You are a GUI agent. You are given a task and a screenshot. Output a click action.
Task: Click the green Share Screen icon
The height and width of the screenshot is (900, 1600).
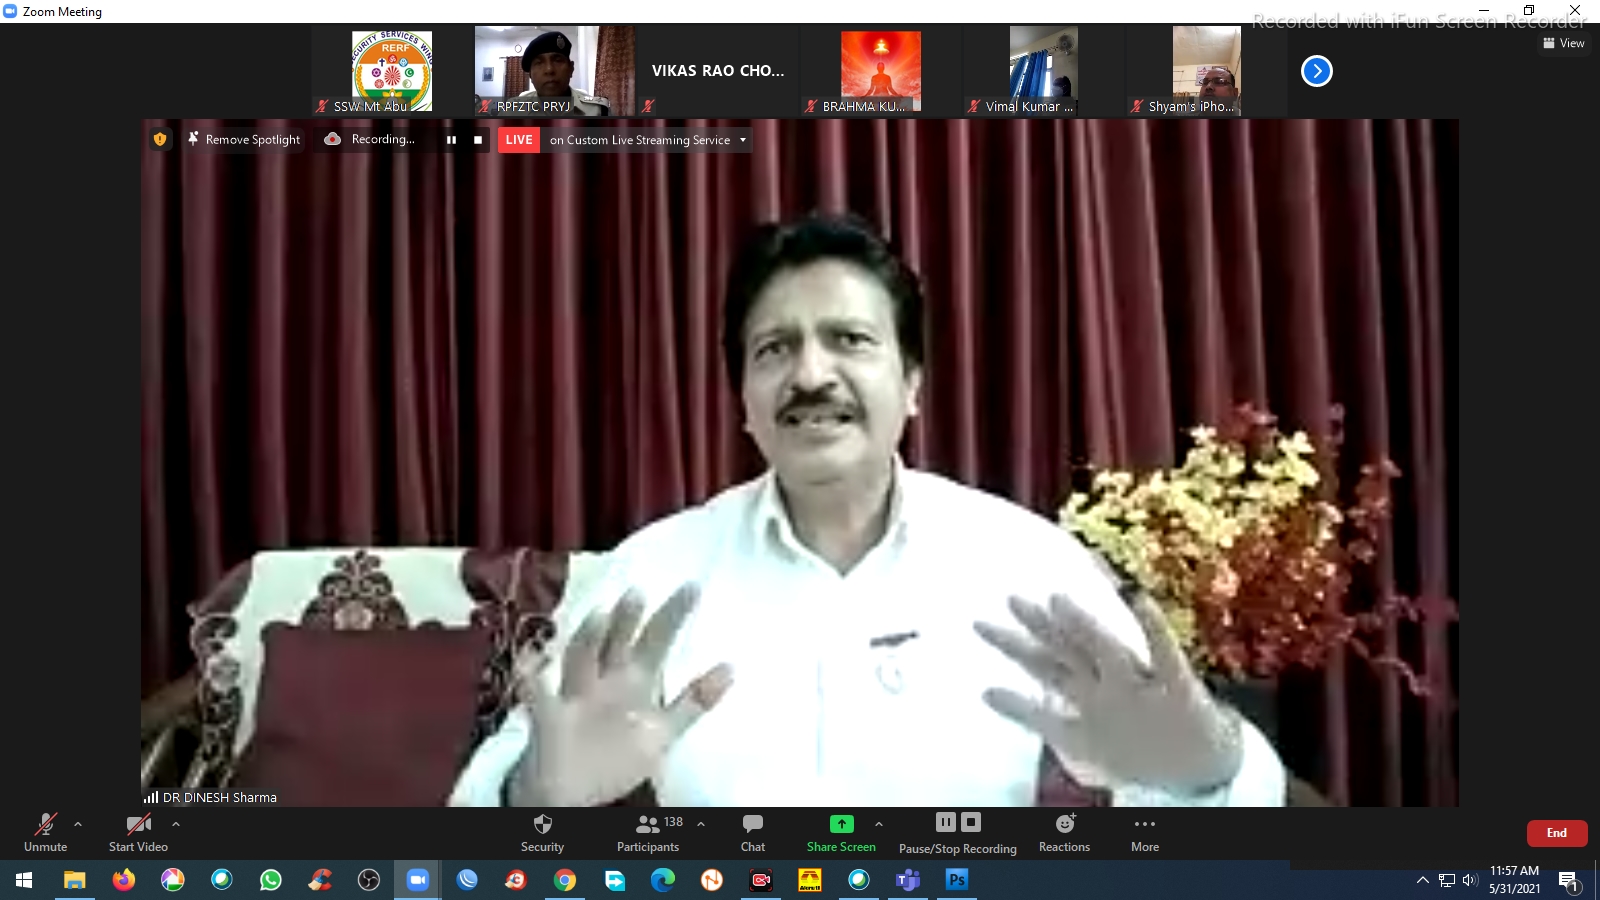pyautogui.click(x=841, y=824)
